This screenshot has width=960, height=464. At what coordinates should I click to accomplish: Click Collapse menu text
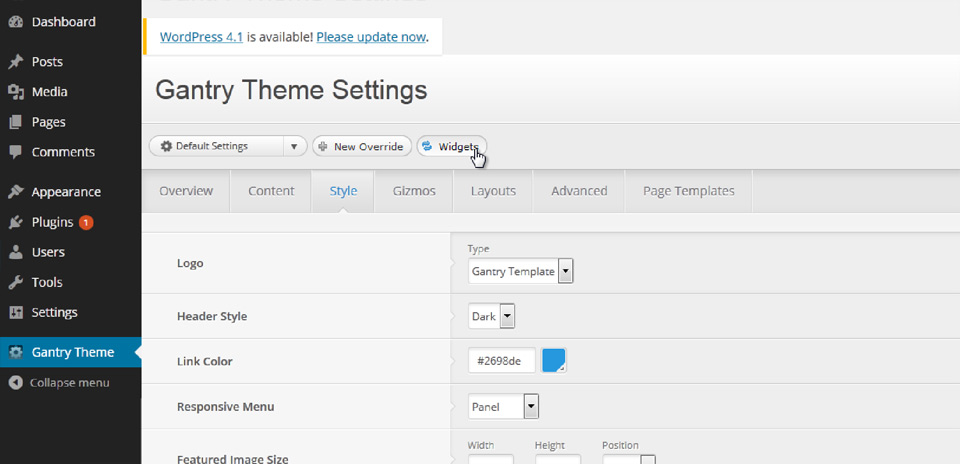point(70,383)
